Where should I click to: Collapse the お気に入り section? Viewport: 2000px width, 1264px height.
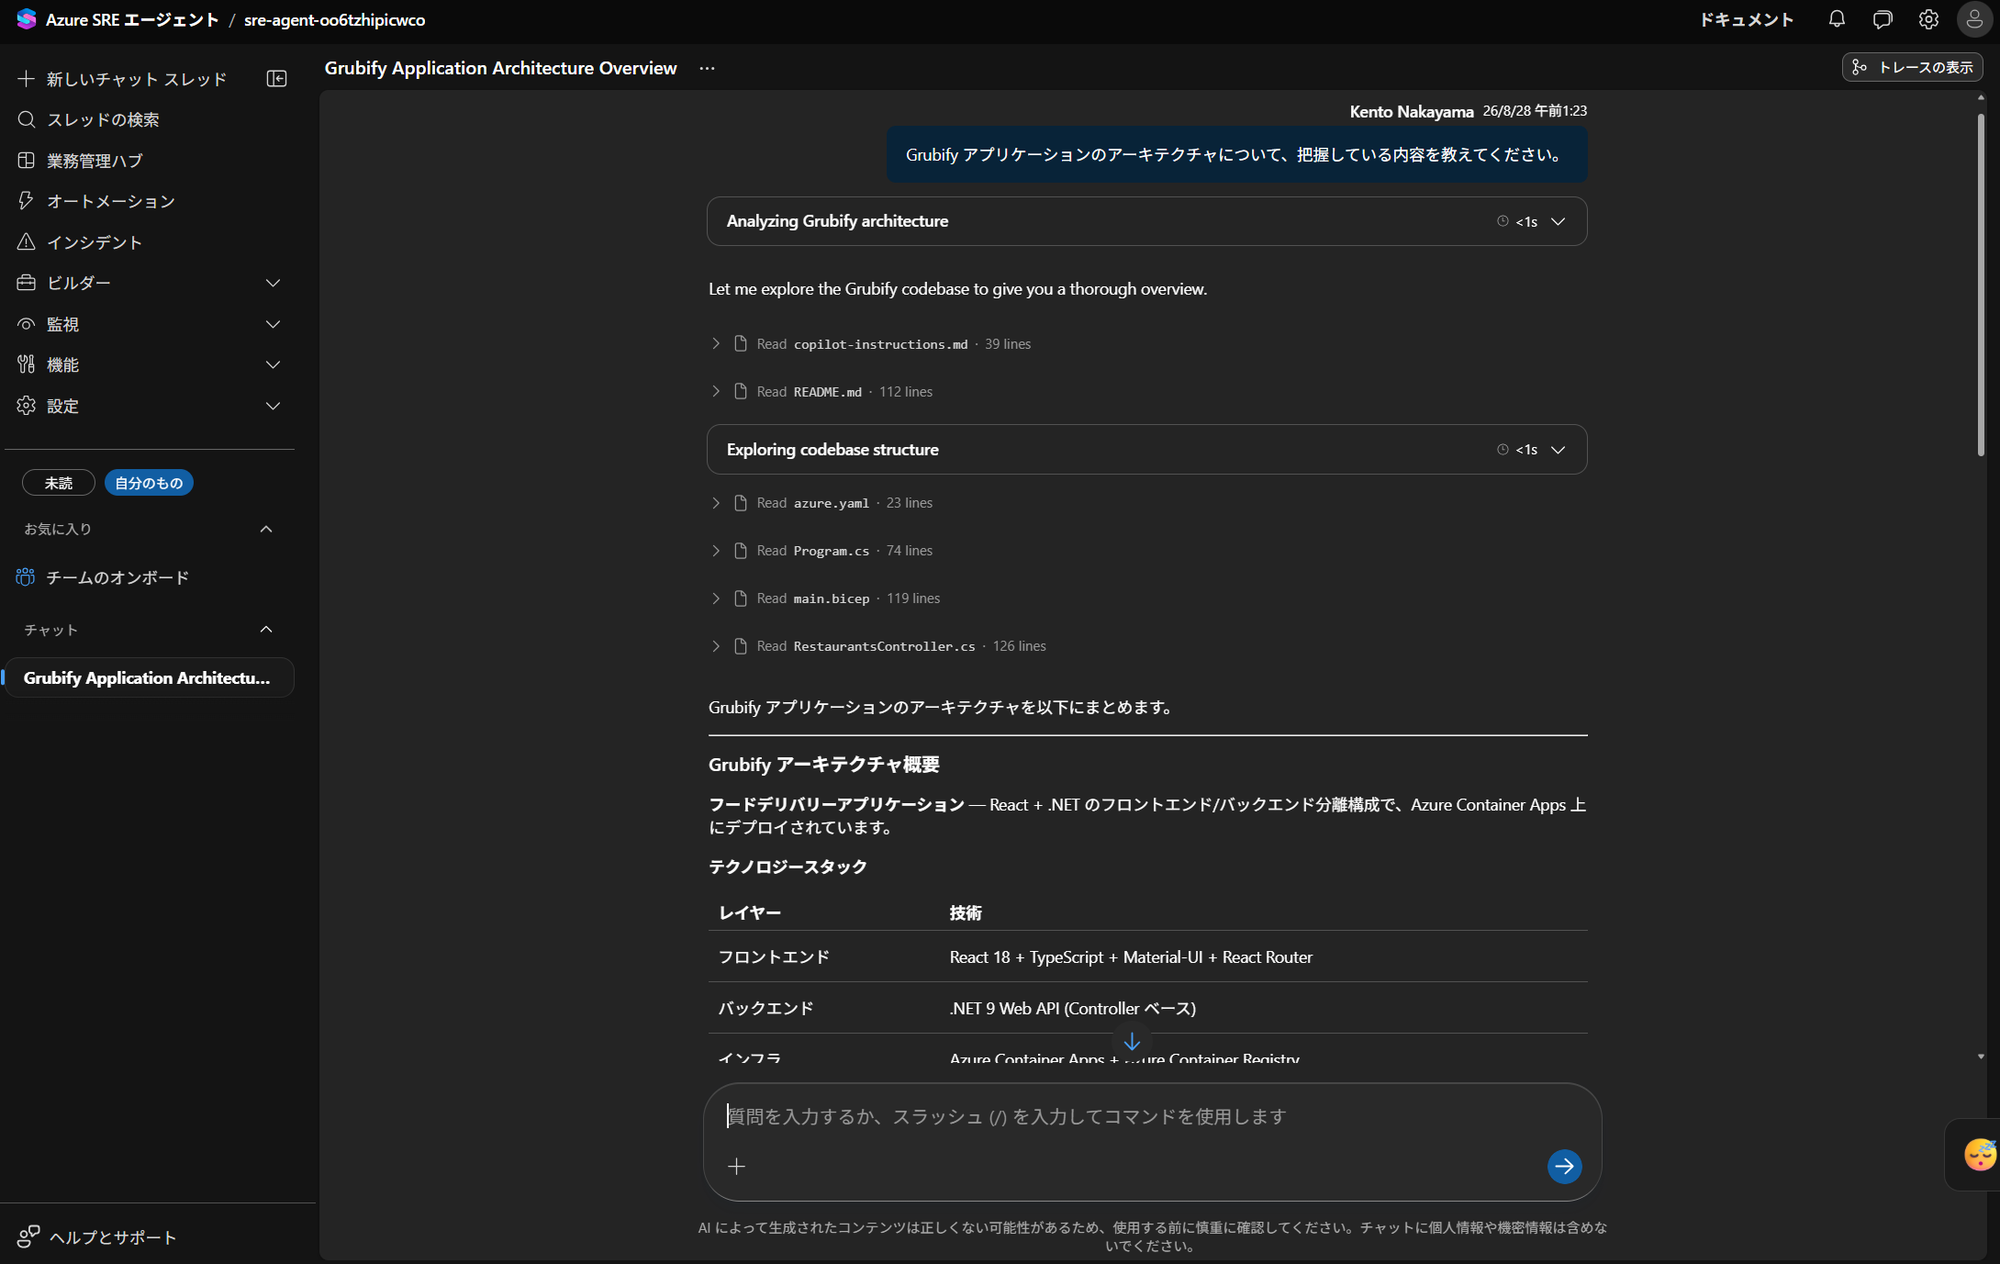pyautogui.click(x=266, y=529)
